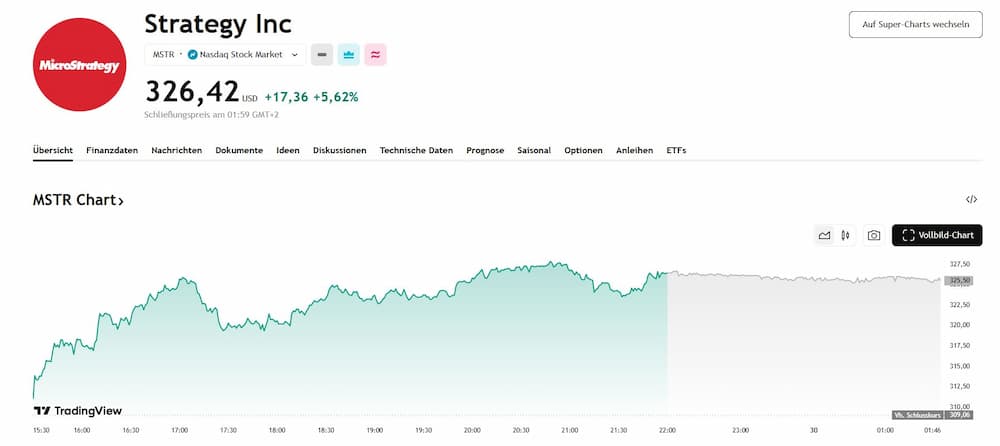
Task: Click the Vollbild-Chart button
Action: 937,235
